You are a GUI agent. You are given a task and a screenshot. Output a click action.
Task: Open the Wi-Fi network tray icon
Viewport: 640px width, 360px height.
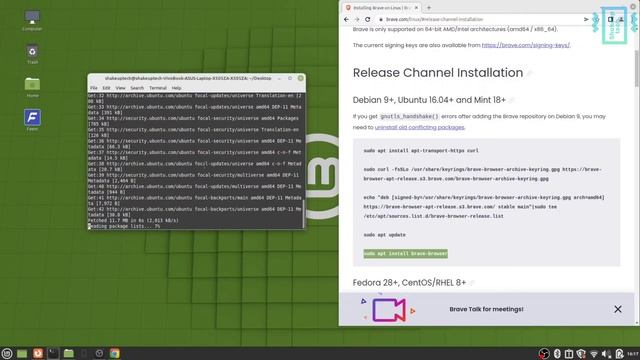point(594,354)
